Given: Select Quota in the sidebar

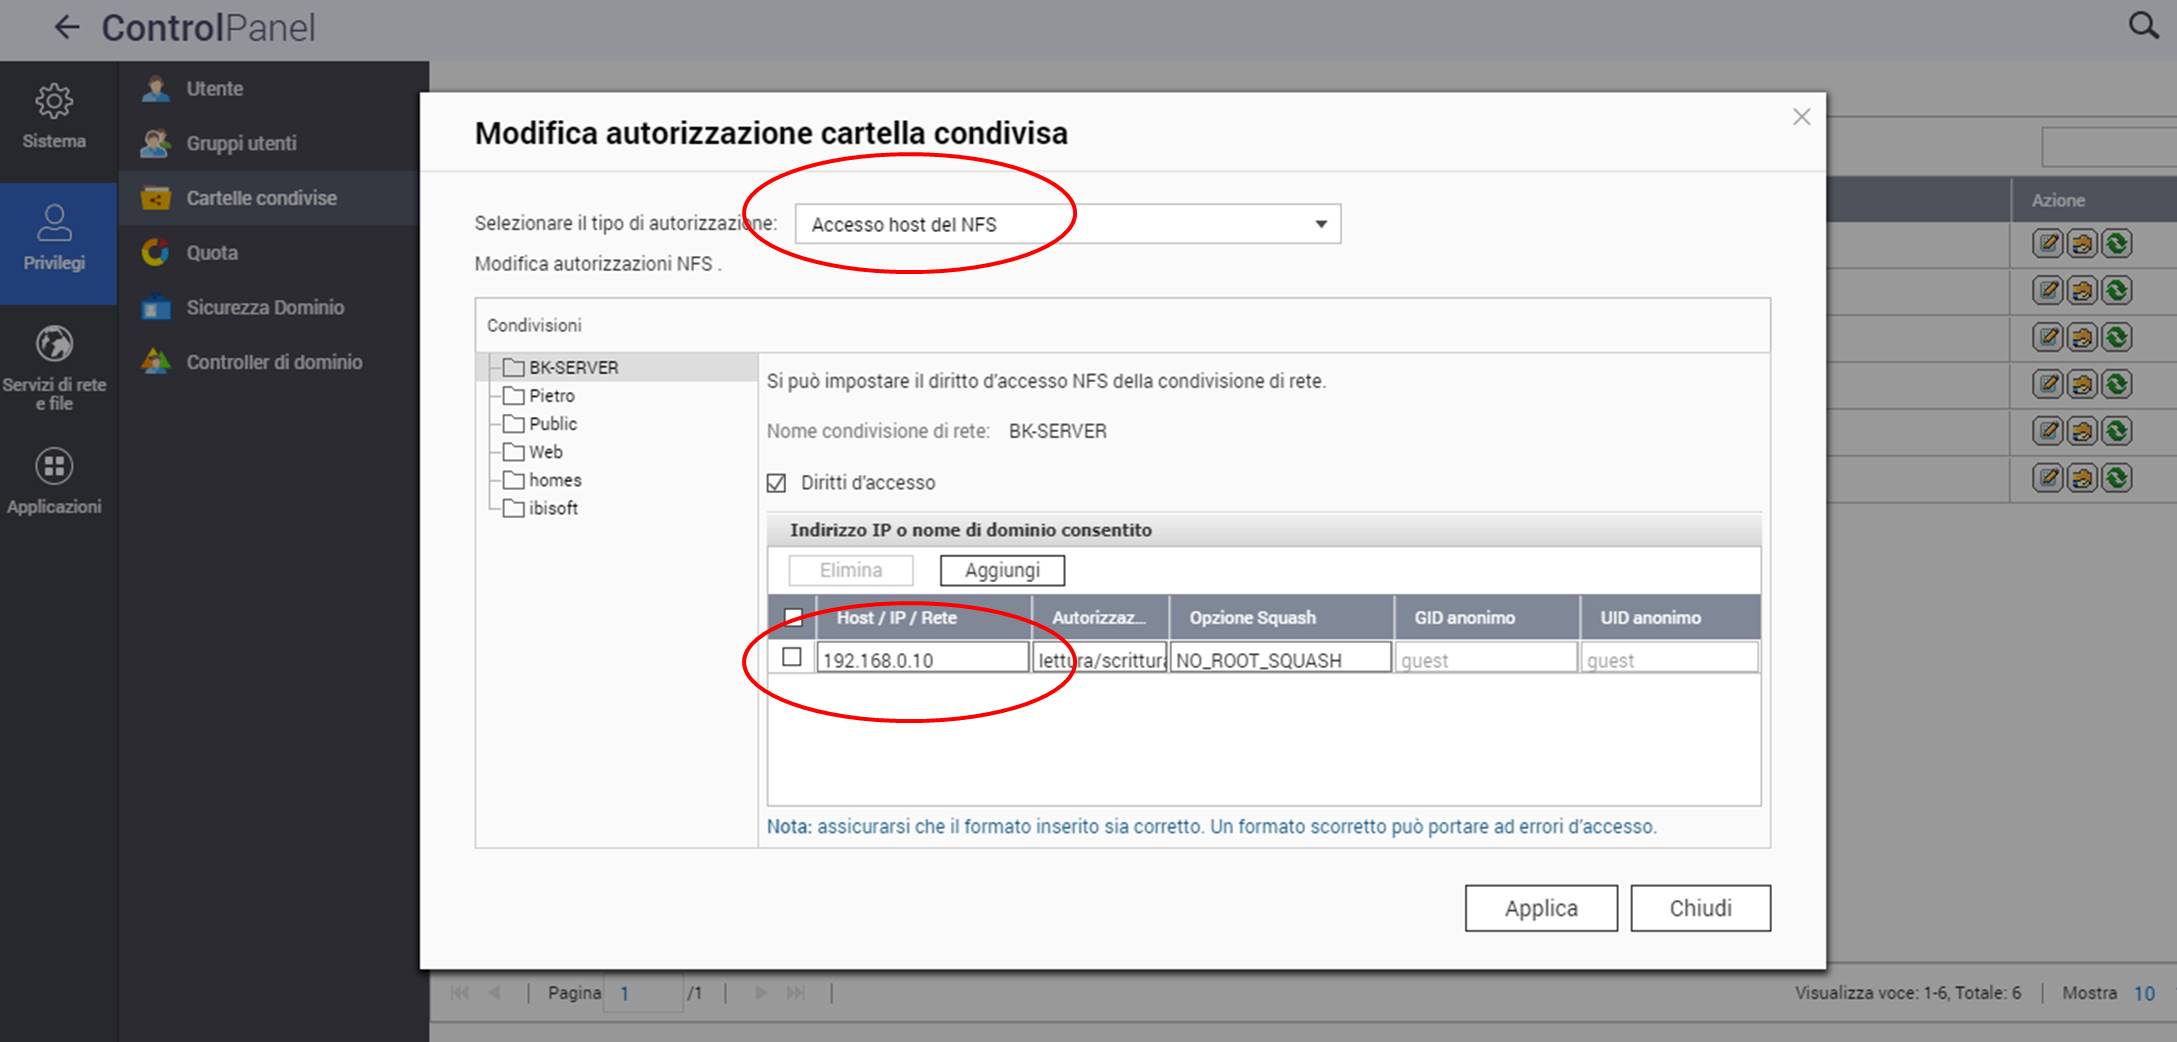Looking at the screenshot, I should point(212,253).
